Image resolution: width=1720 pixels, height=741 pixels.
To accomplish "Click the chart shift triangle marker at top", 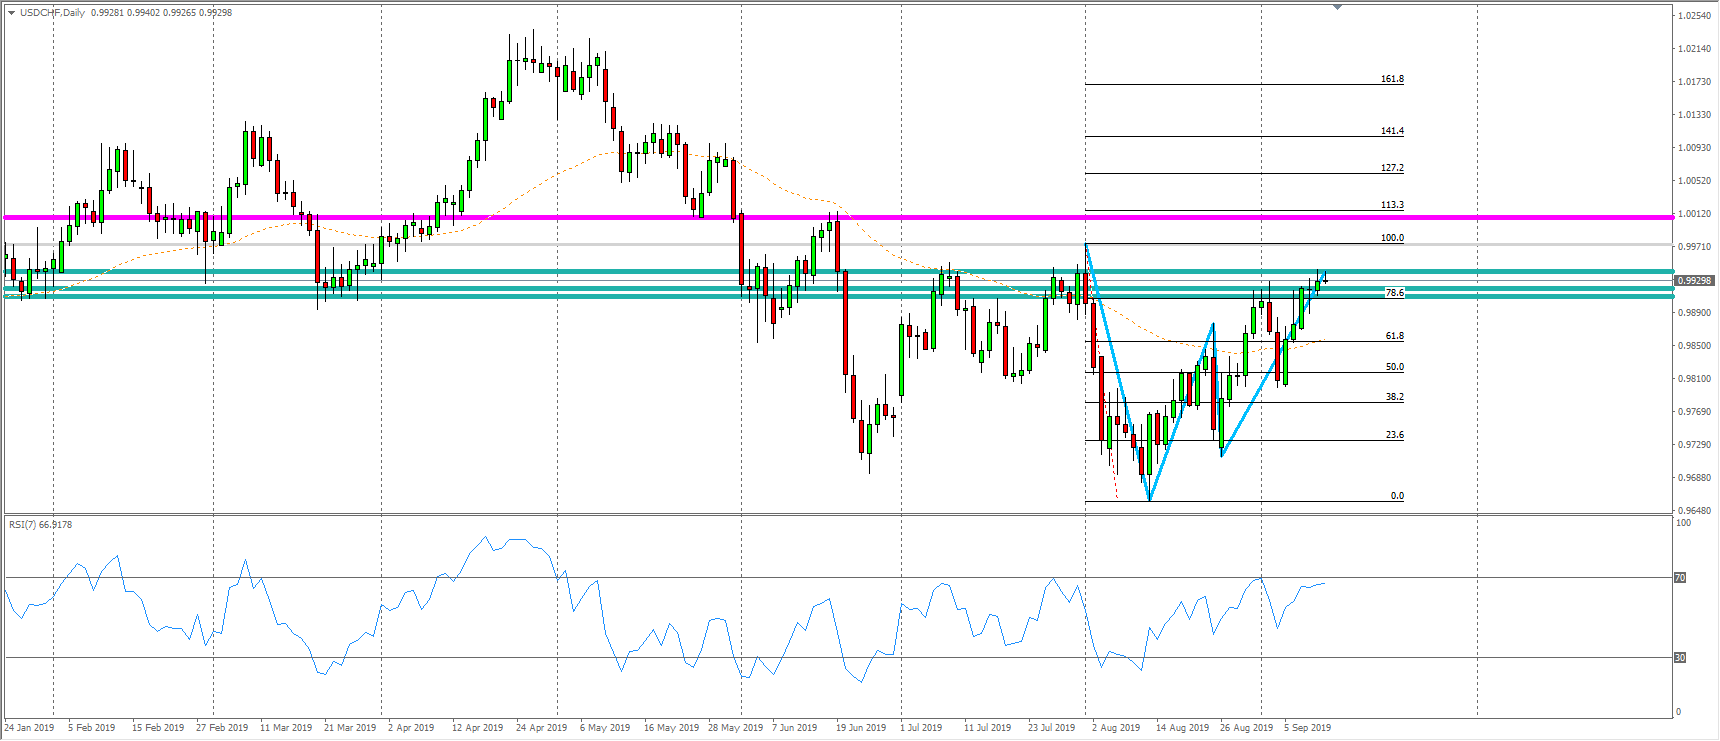I will pos(1337,7).
